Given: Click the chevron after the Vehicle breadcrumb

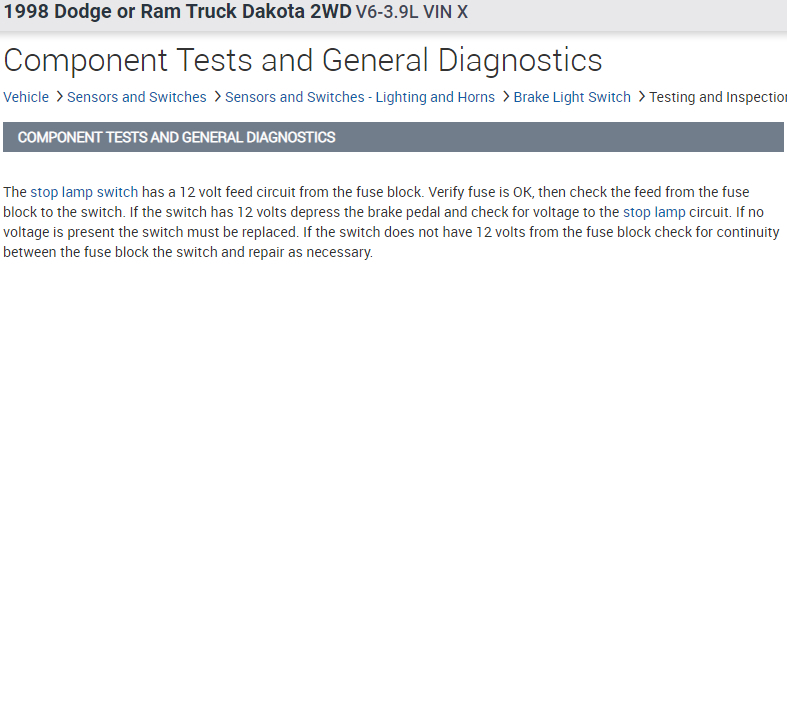Looking at the screenshot, I should click(x=59, y=97).
